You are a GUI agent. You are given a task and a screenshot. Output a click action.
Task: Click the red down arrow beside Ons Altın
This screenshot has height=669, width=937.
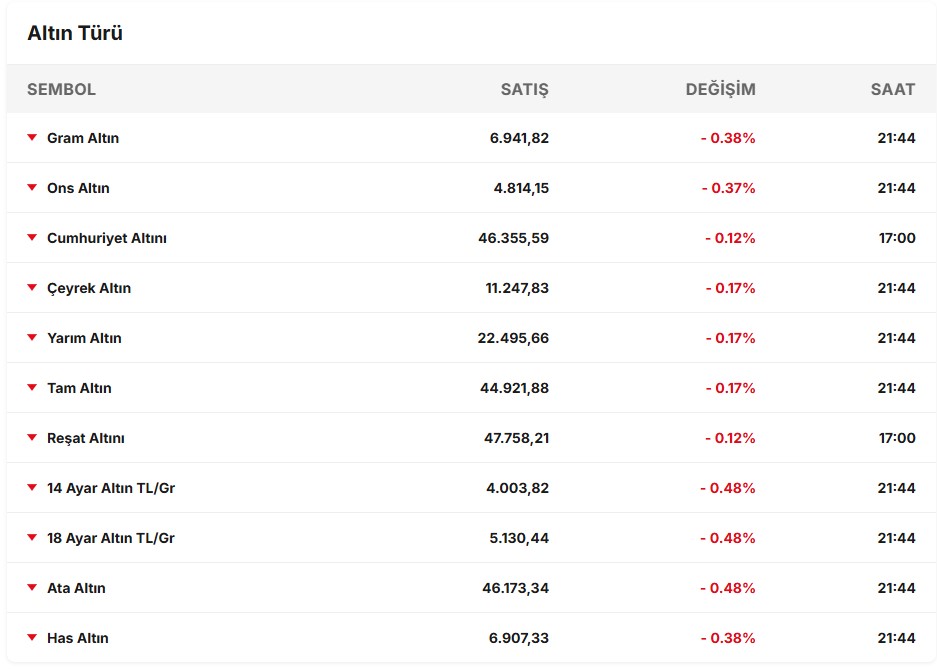tap(32, 188)
